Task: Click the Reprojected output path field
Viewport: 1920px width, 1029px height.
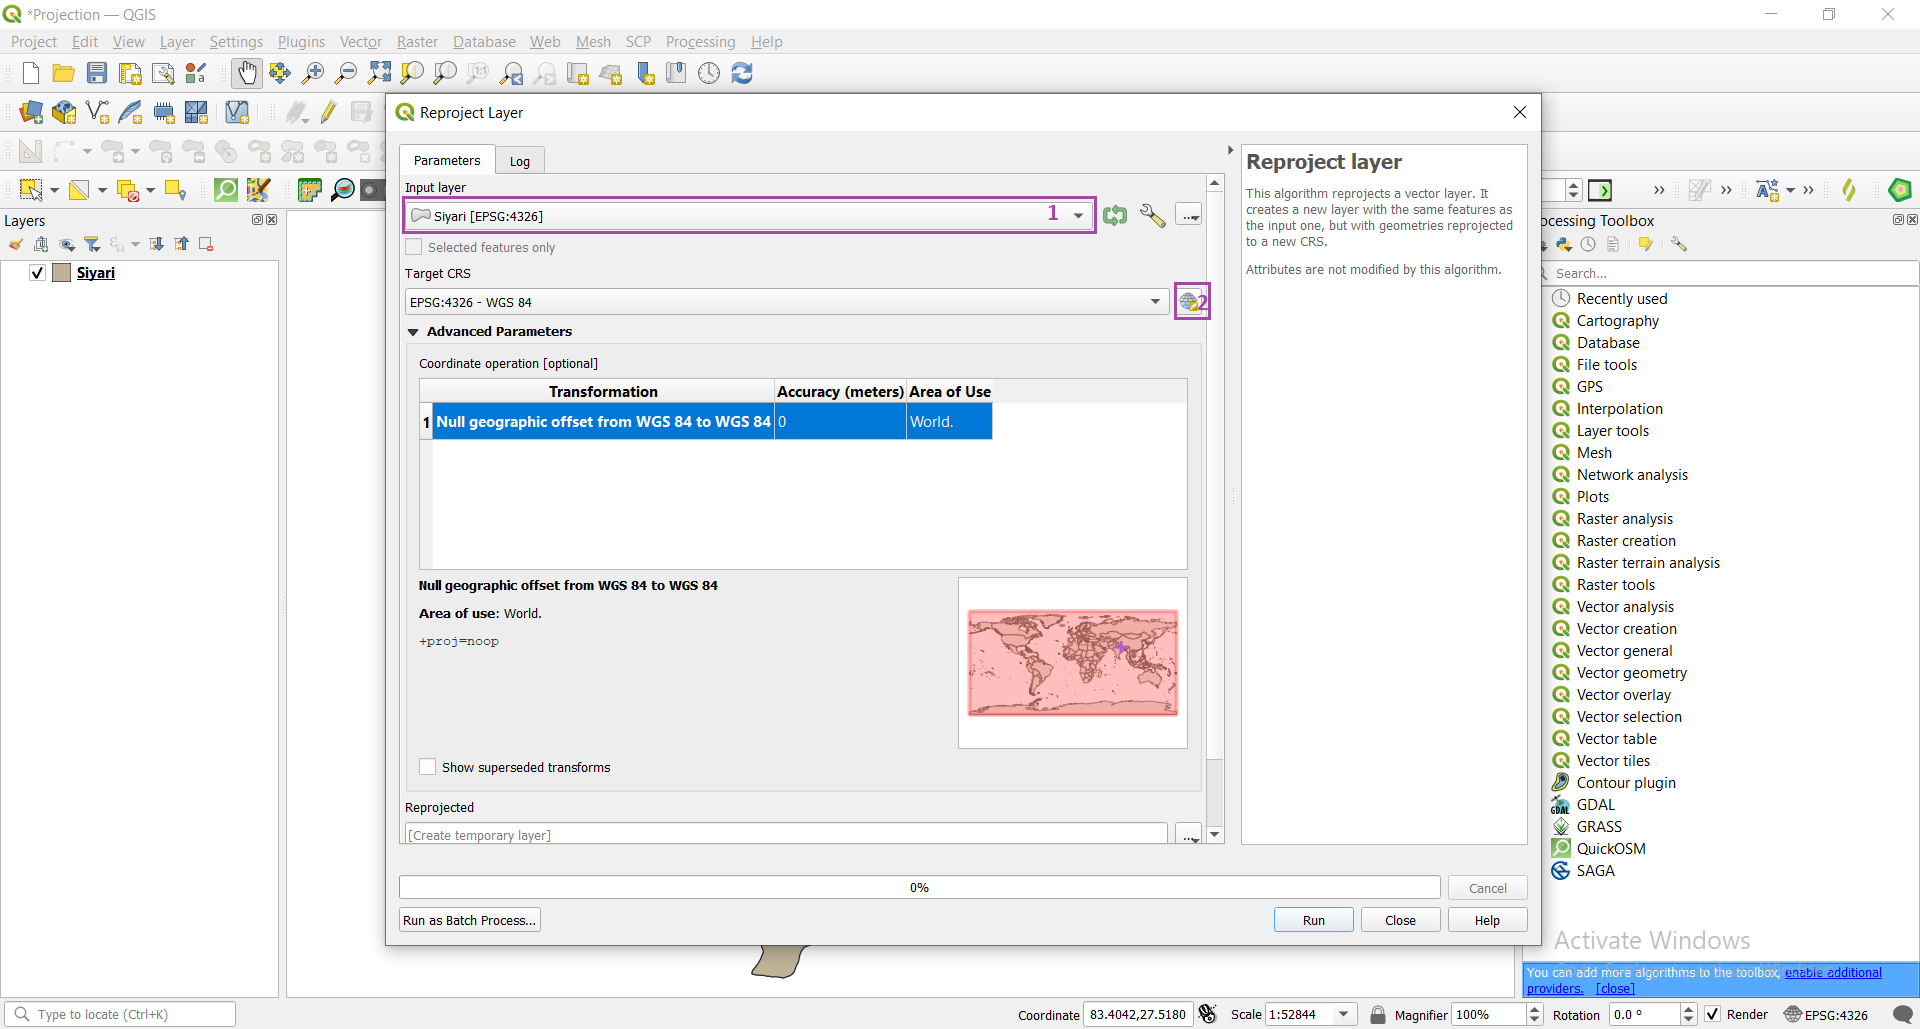Action: (786, 834)
